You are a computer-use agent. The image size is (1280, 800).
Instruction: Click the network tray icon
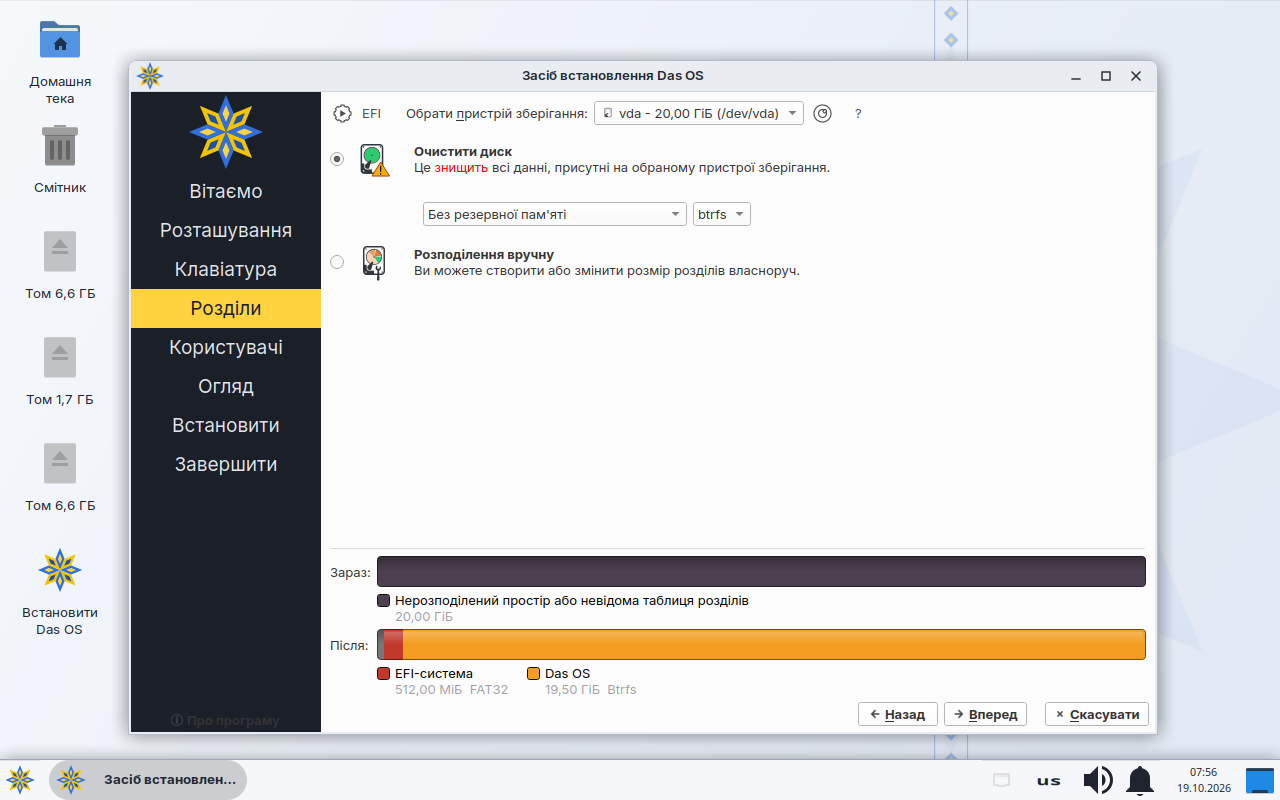click(1001, 780)
